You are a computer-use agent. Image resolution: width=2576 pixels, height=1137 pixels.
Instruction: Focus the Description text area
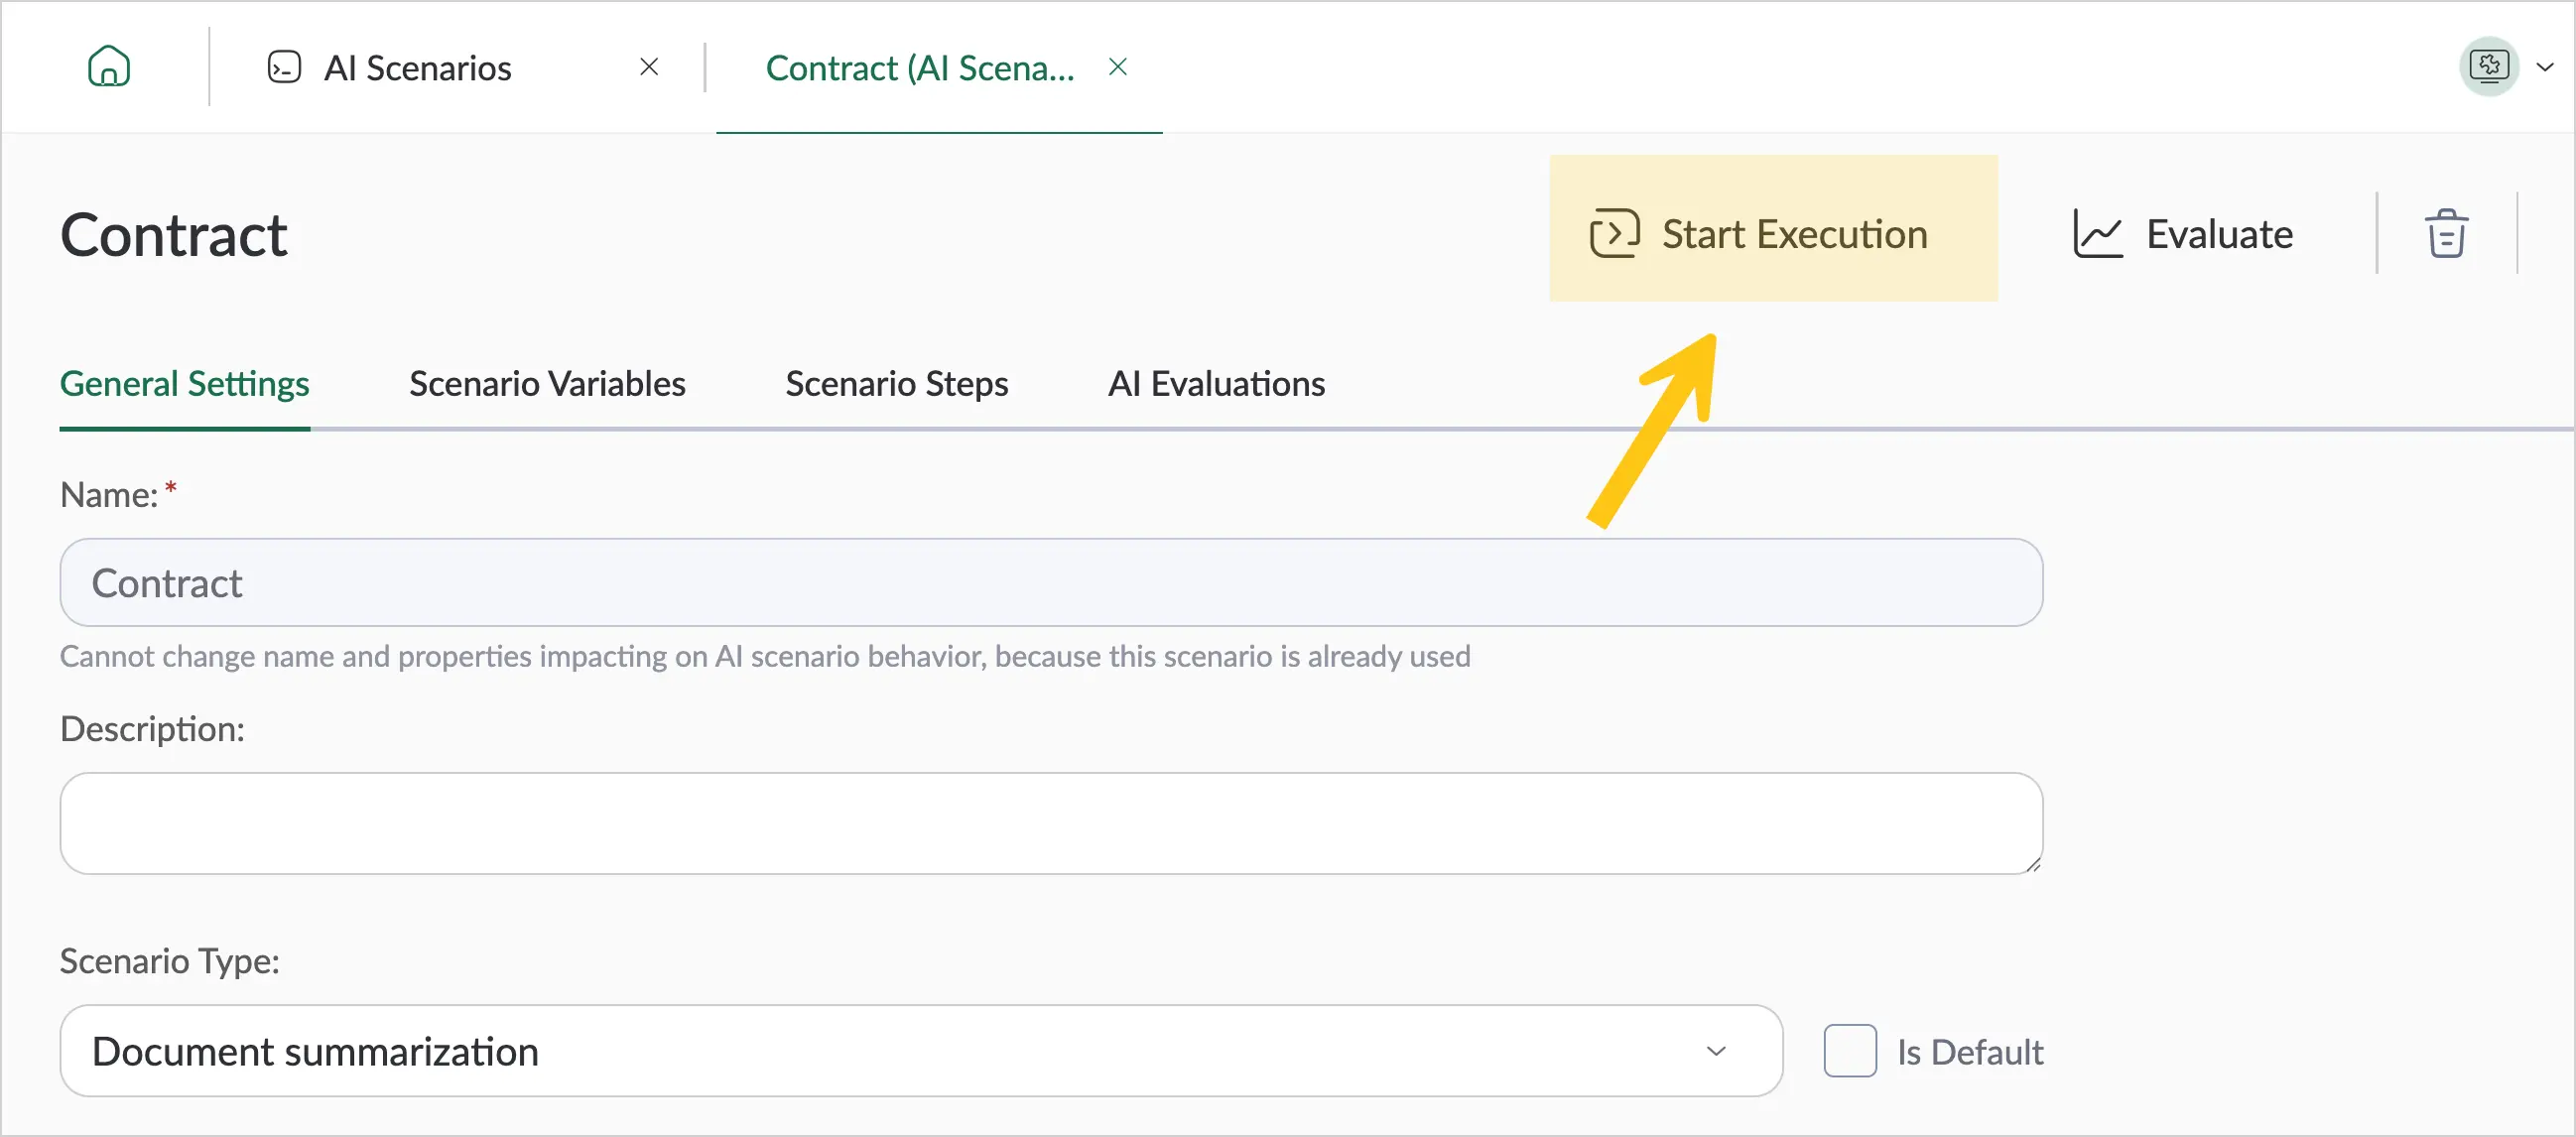1051,823
